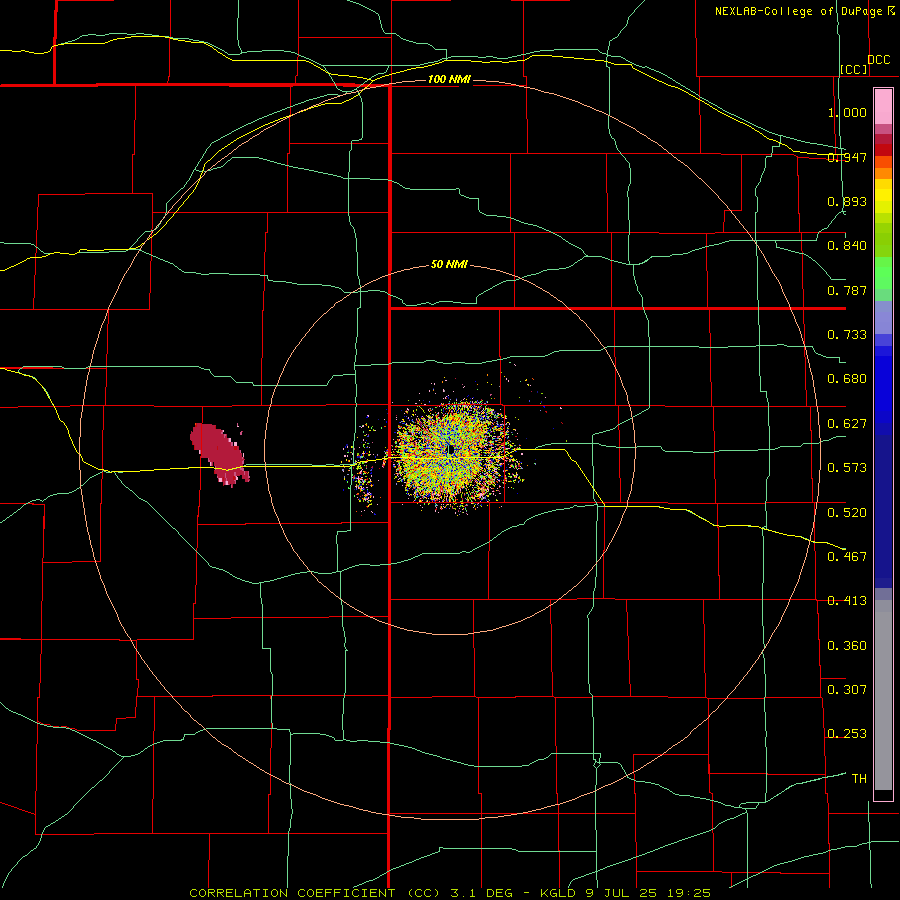Click the DCC label above the color bar
Screen dimensions: 900x900
(879, 60)
